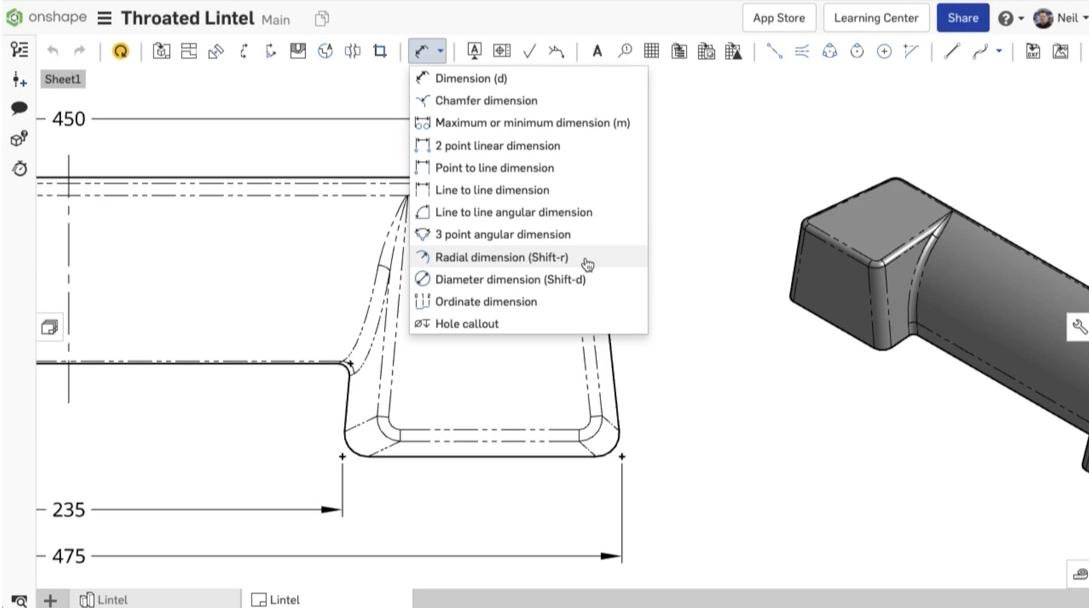
Task: Select the centerline line tool
Action: pos(774,51)
